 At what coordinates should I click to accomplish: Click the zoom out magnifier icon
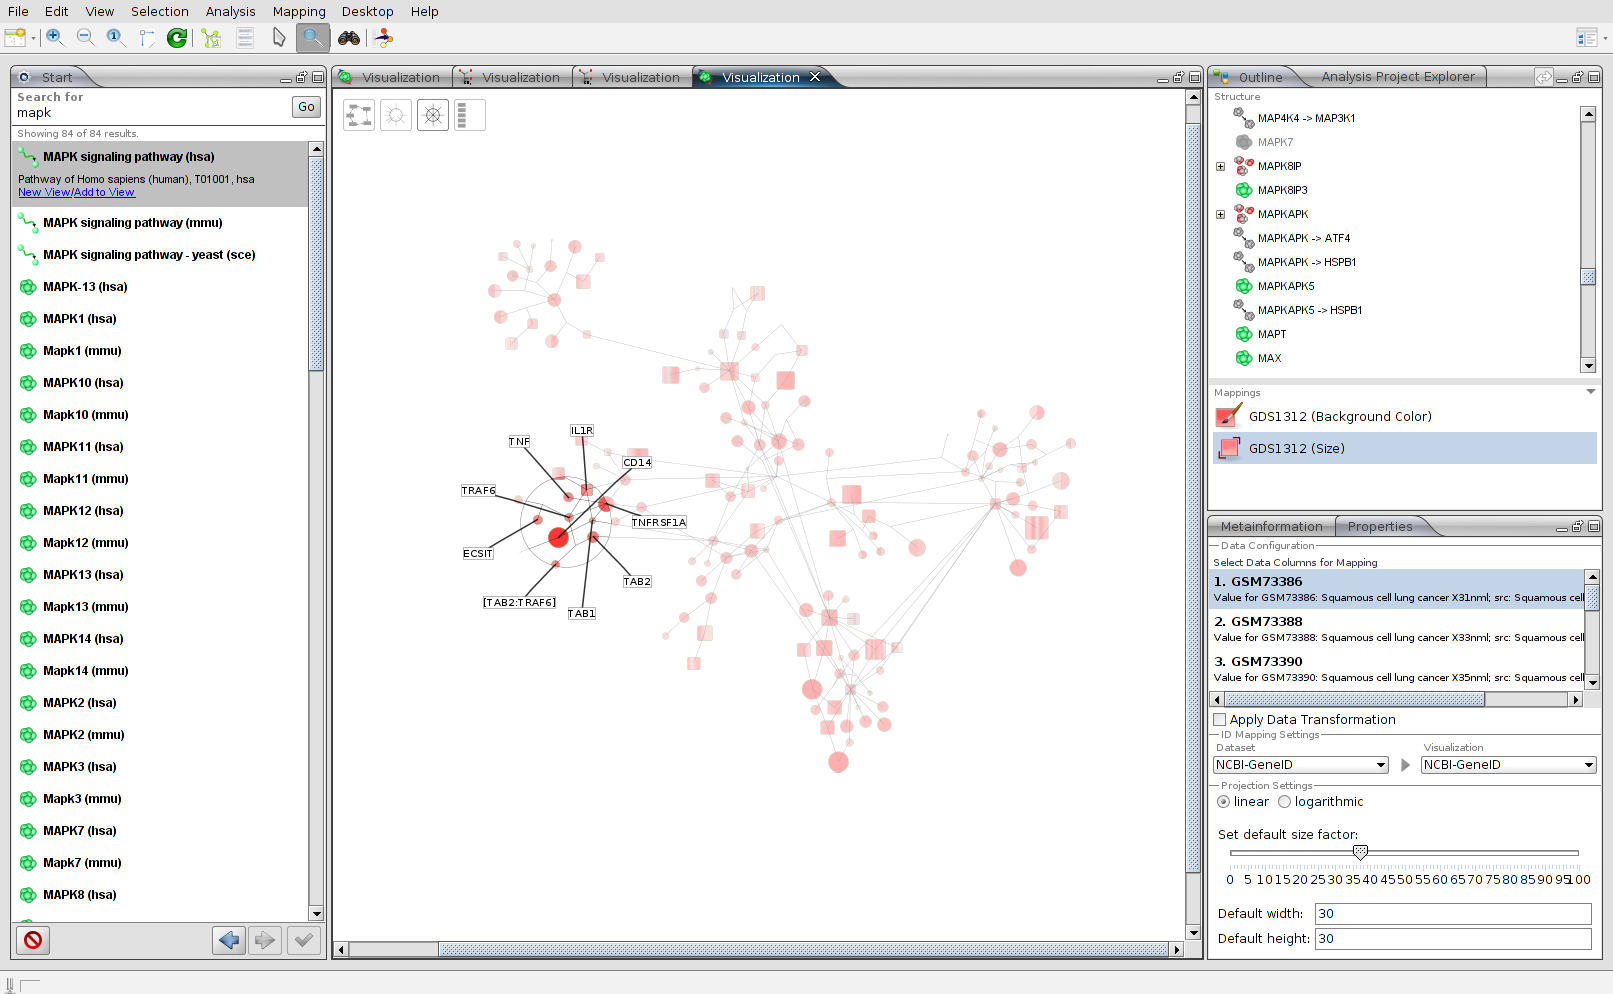85,37
